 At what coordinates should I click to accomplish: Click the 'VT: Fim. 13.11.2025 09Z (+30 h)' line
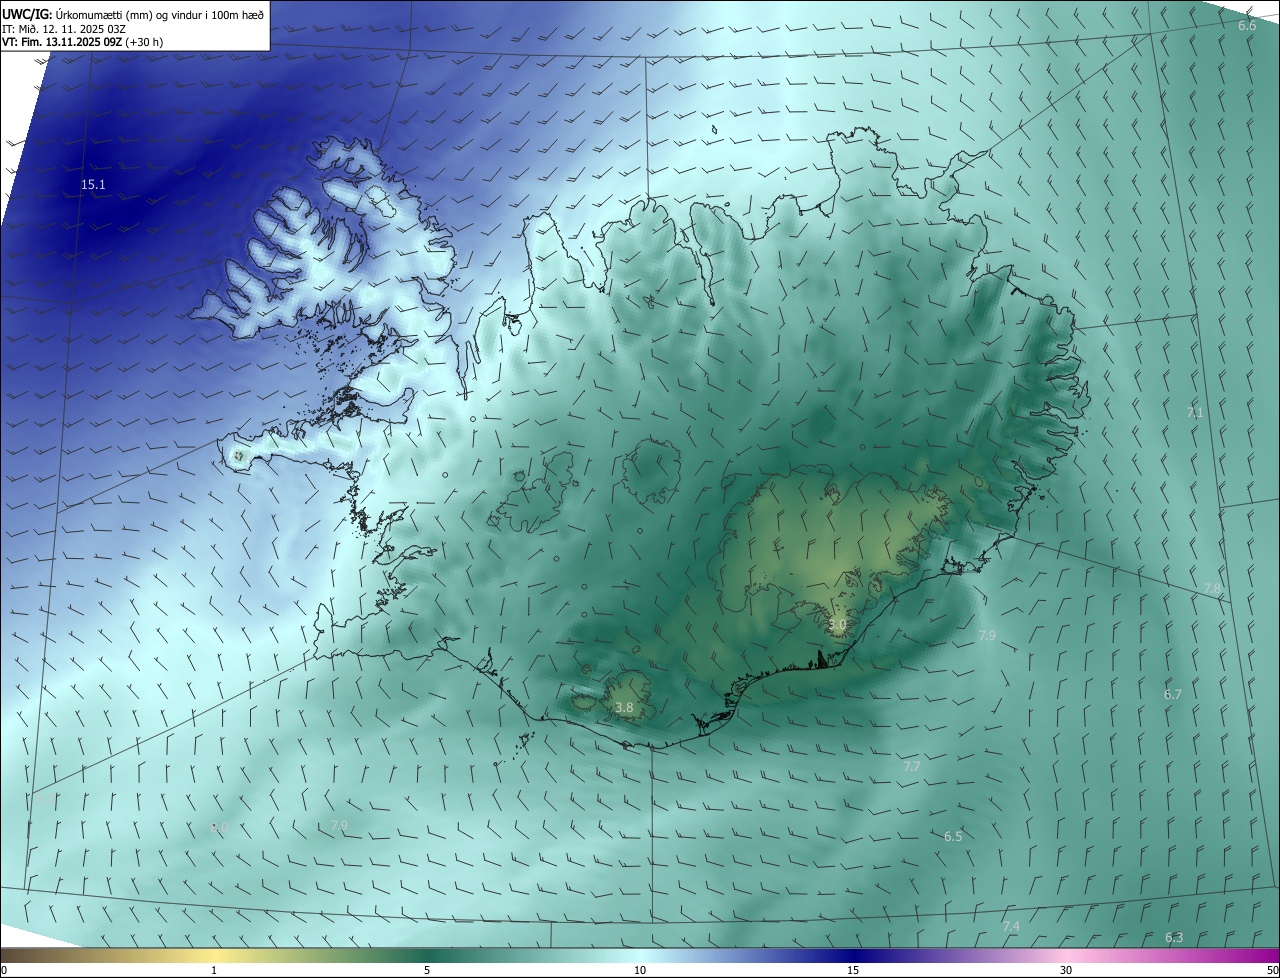[x=83, y=42]
